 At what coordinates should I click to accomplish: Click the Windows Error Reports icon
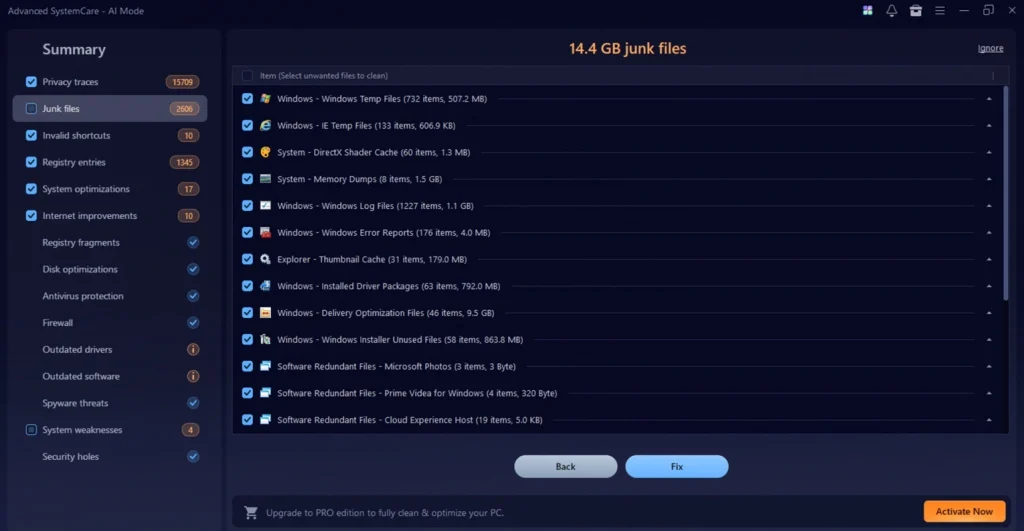(265, 233)
